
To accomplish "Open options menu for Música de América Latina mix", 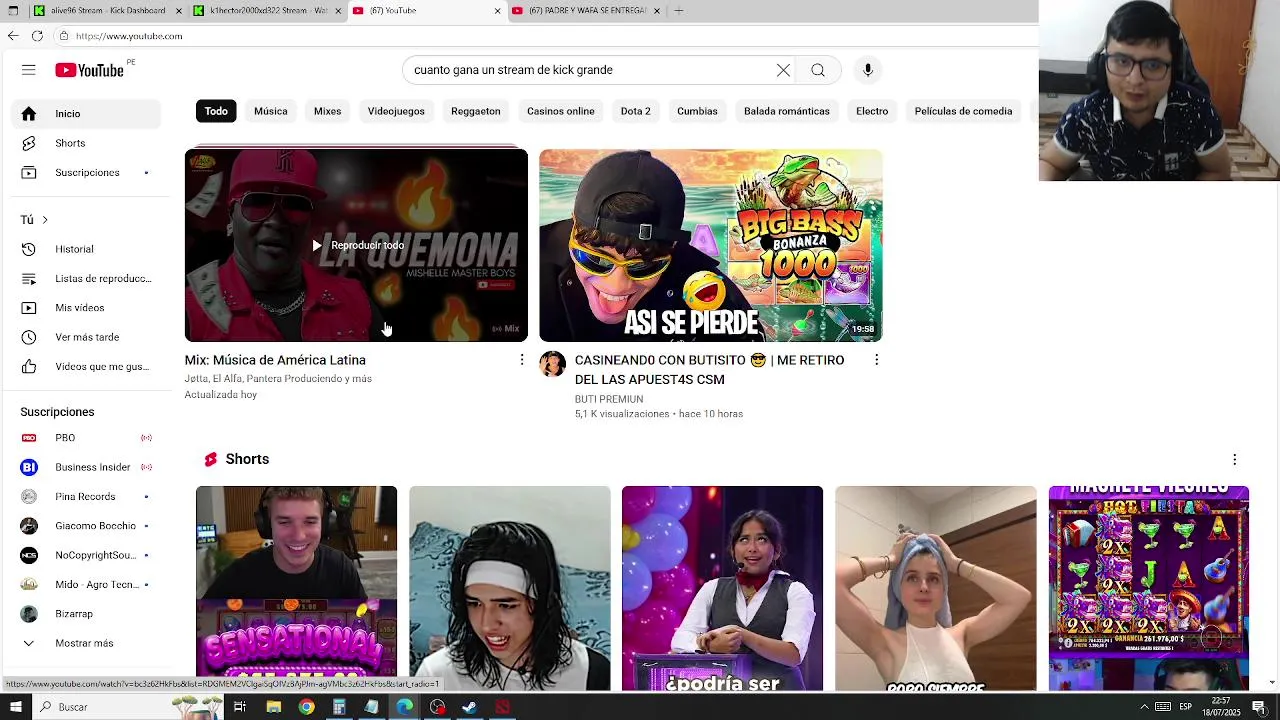I will 521,359.
